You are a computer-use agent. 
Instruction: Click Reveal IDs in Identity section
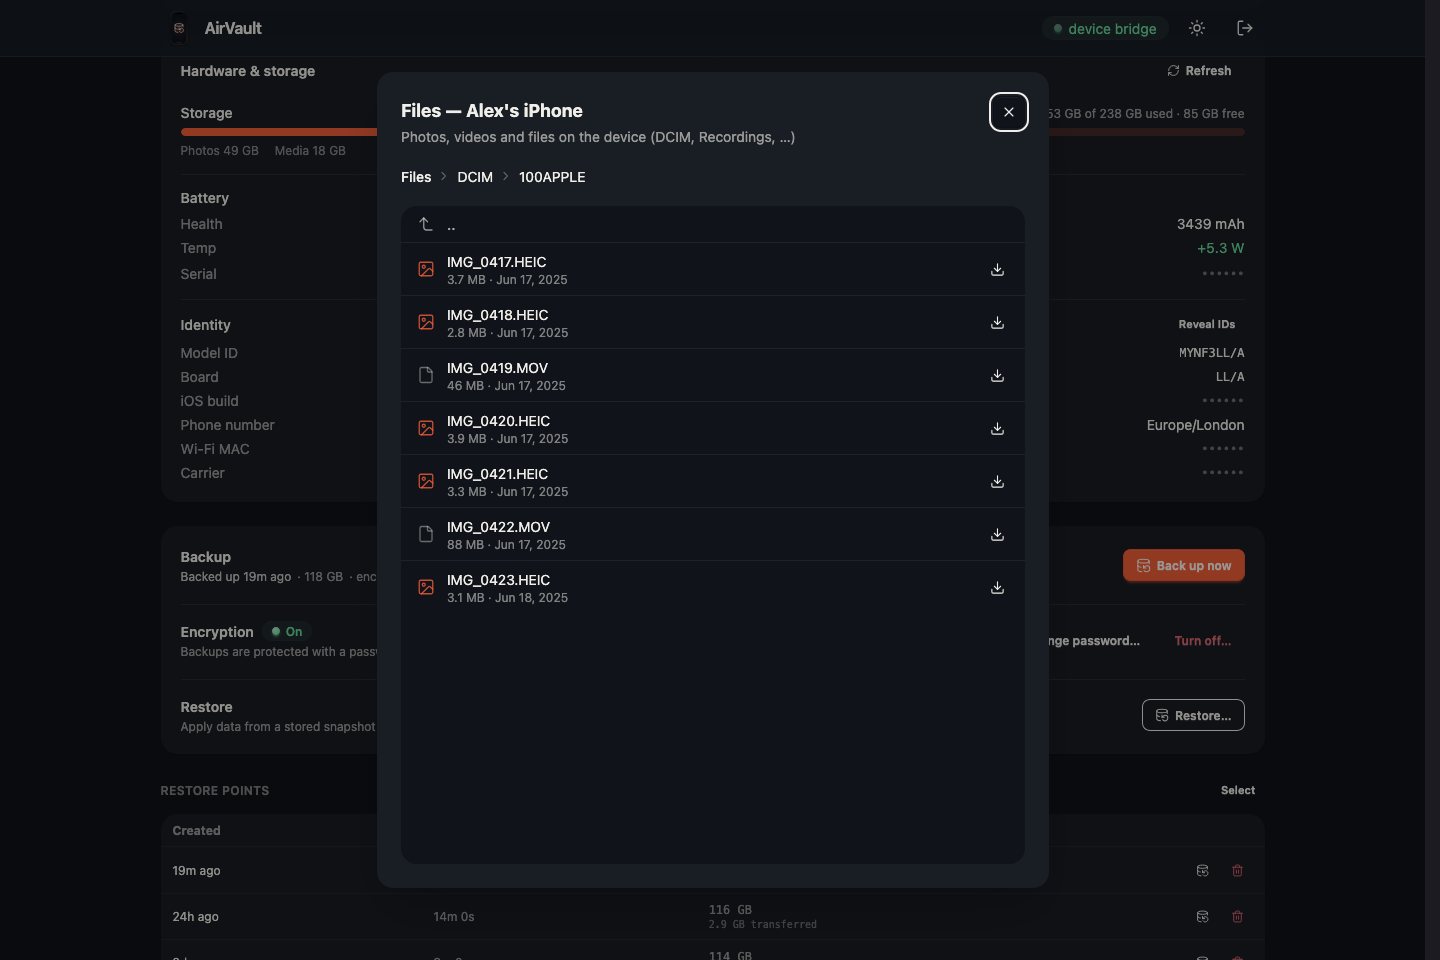coord(1207,324)
